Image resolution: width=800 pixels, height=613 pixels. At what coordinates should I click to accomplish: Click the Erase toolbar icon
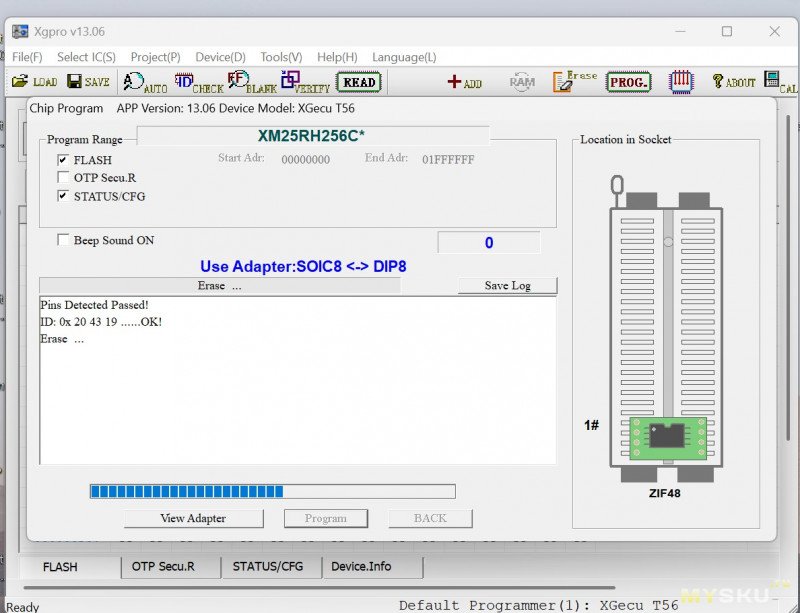coord(575,82)
